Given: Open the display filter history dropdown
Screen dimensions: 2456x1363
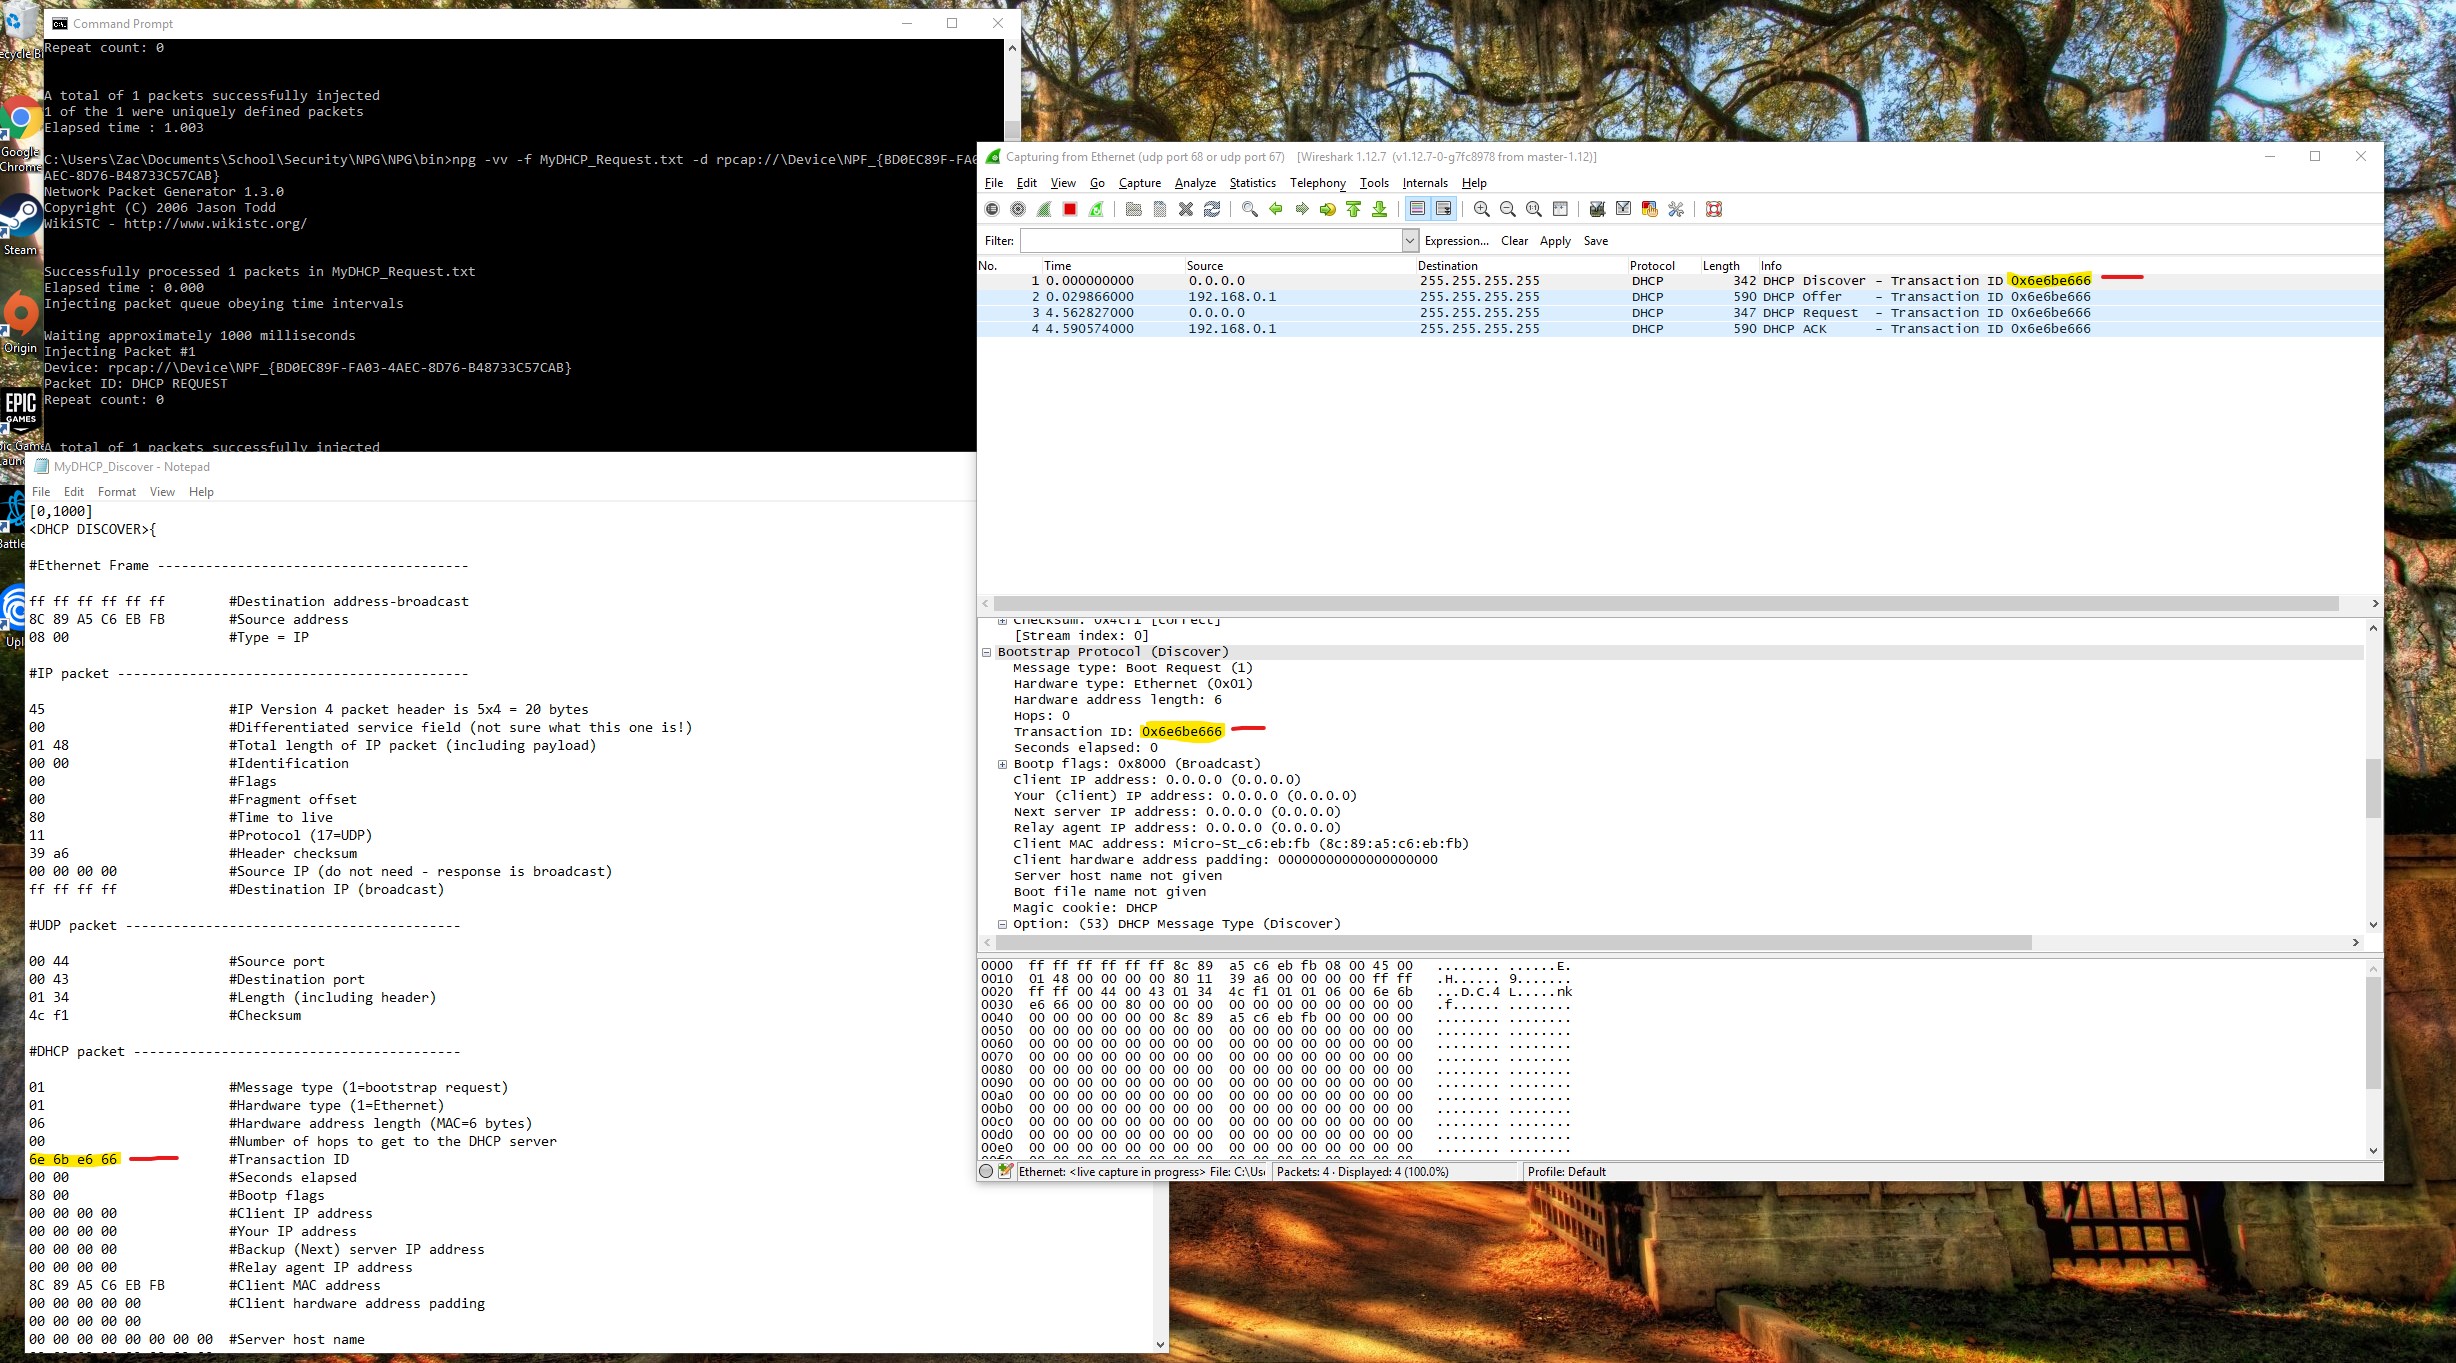Looking at the screenshot, I should point(1410,240).
